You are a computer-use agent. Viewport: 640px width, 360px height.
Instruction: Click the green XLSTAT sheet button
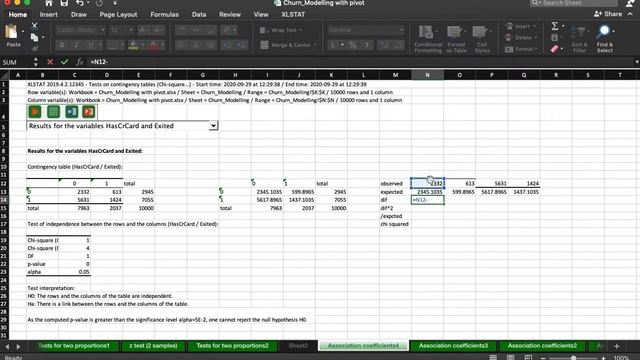53,112
